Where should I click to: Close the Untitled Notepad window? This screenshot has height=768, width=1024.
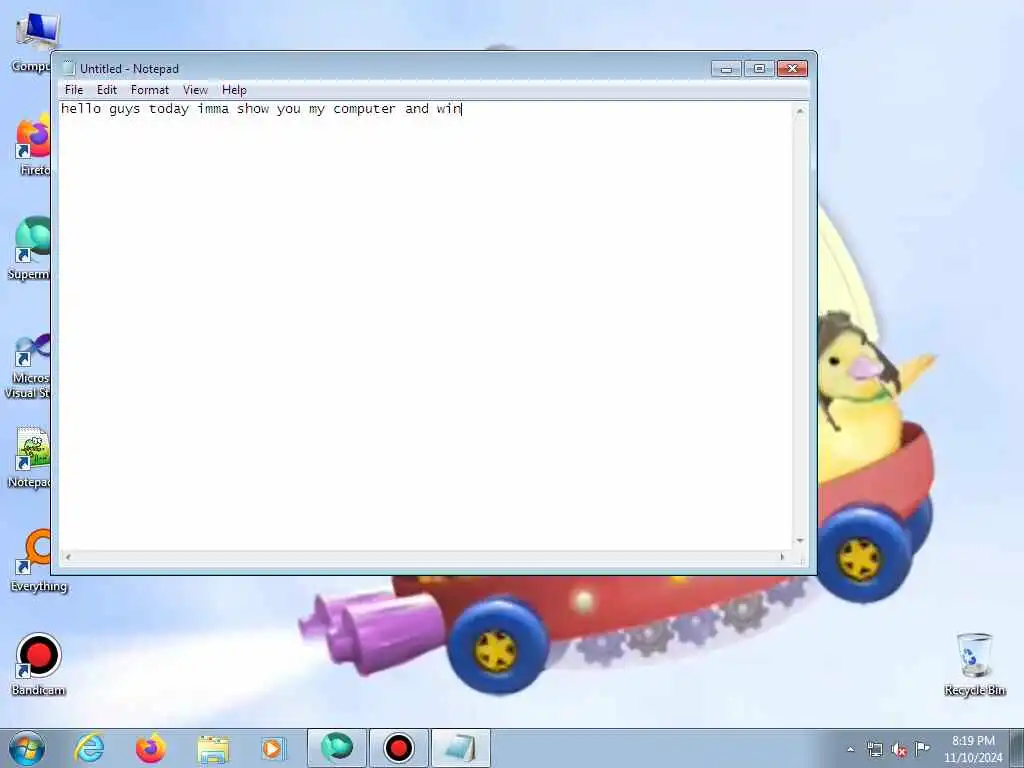tap(792, 69)
